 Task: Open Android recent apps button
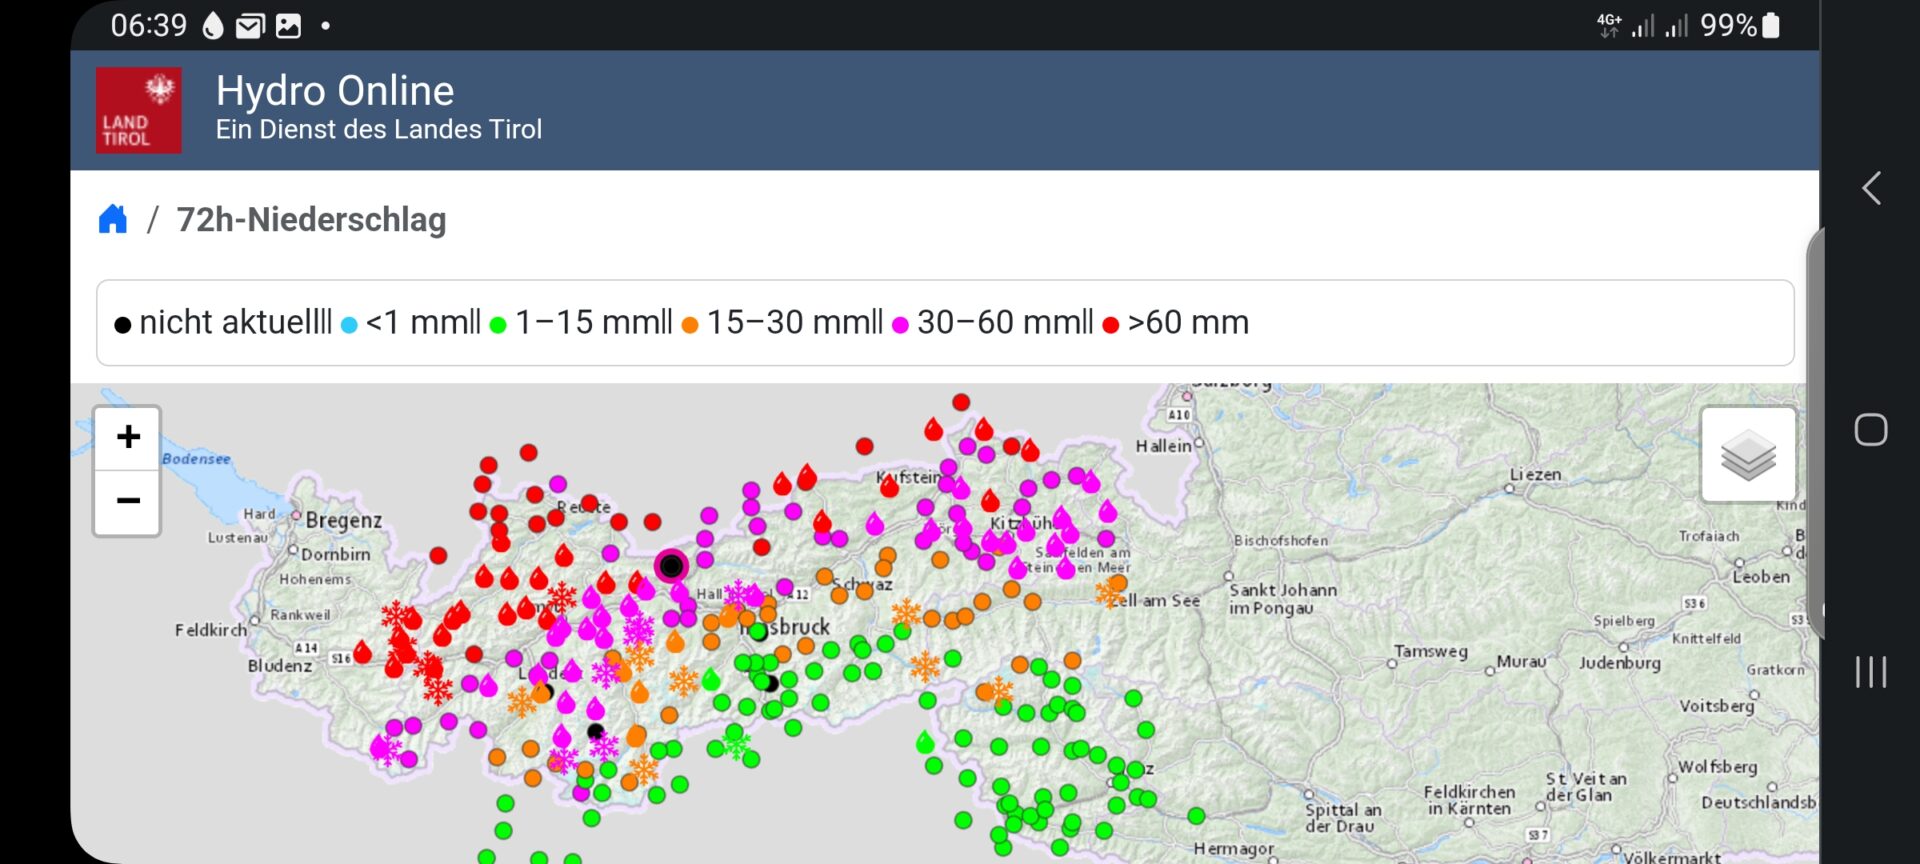pyautogui.click(x=1870, y=672)
